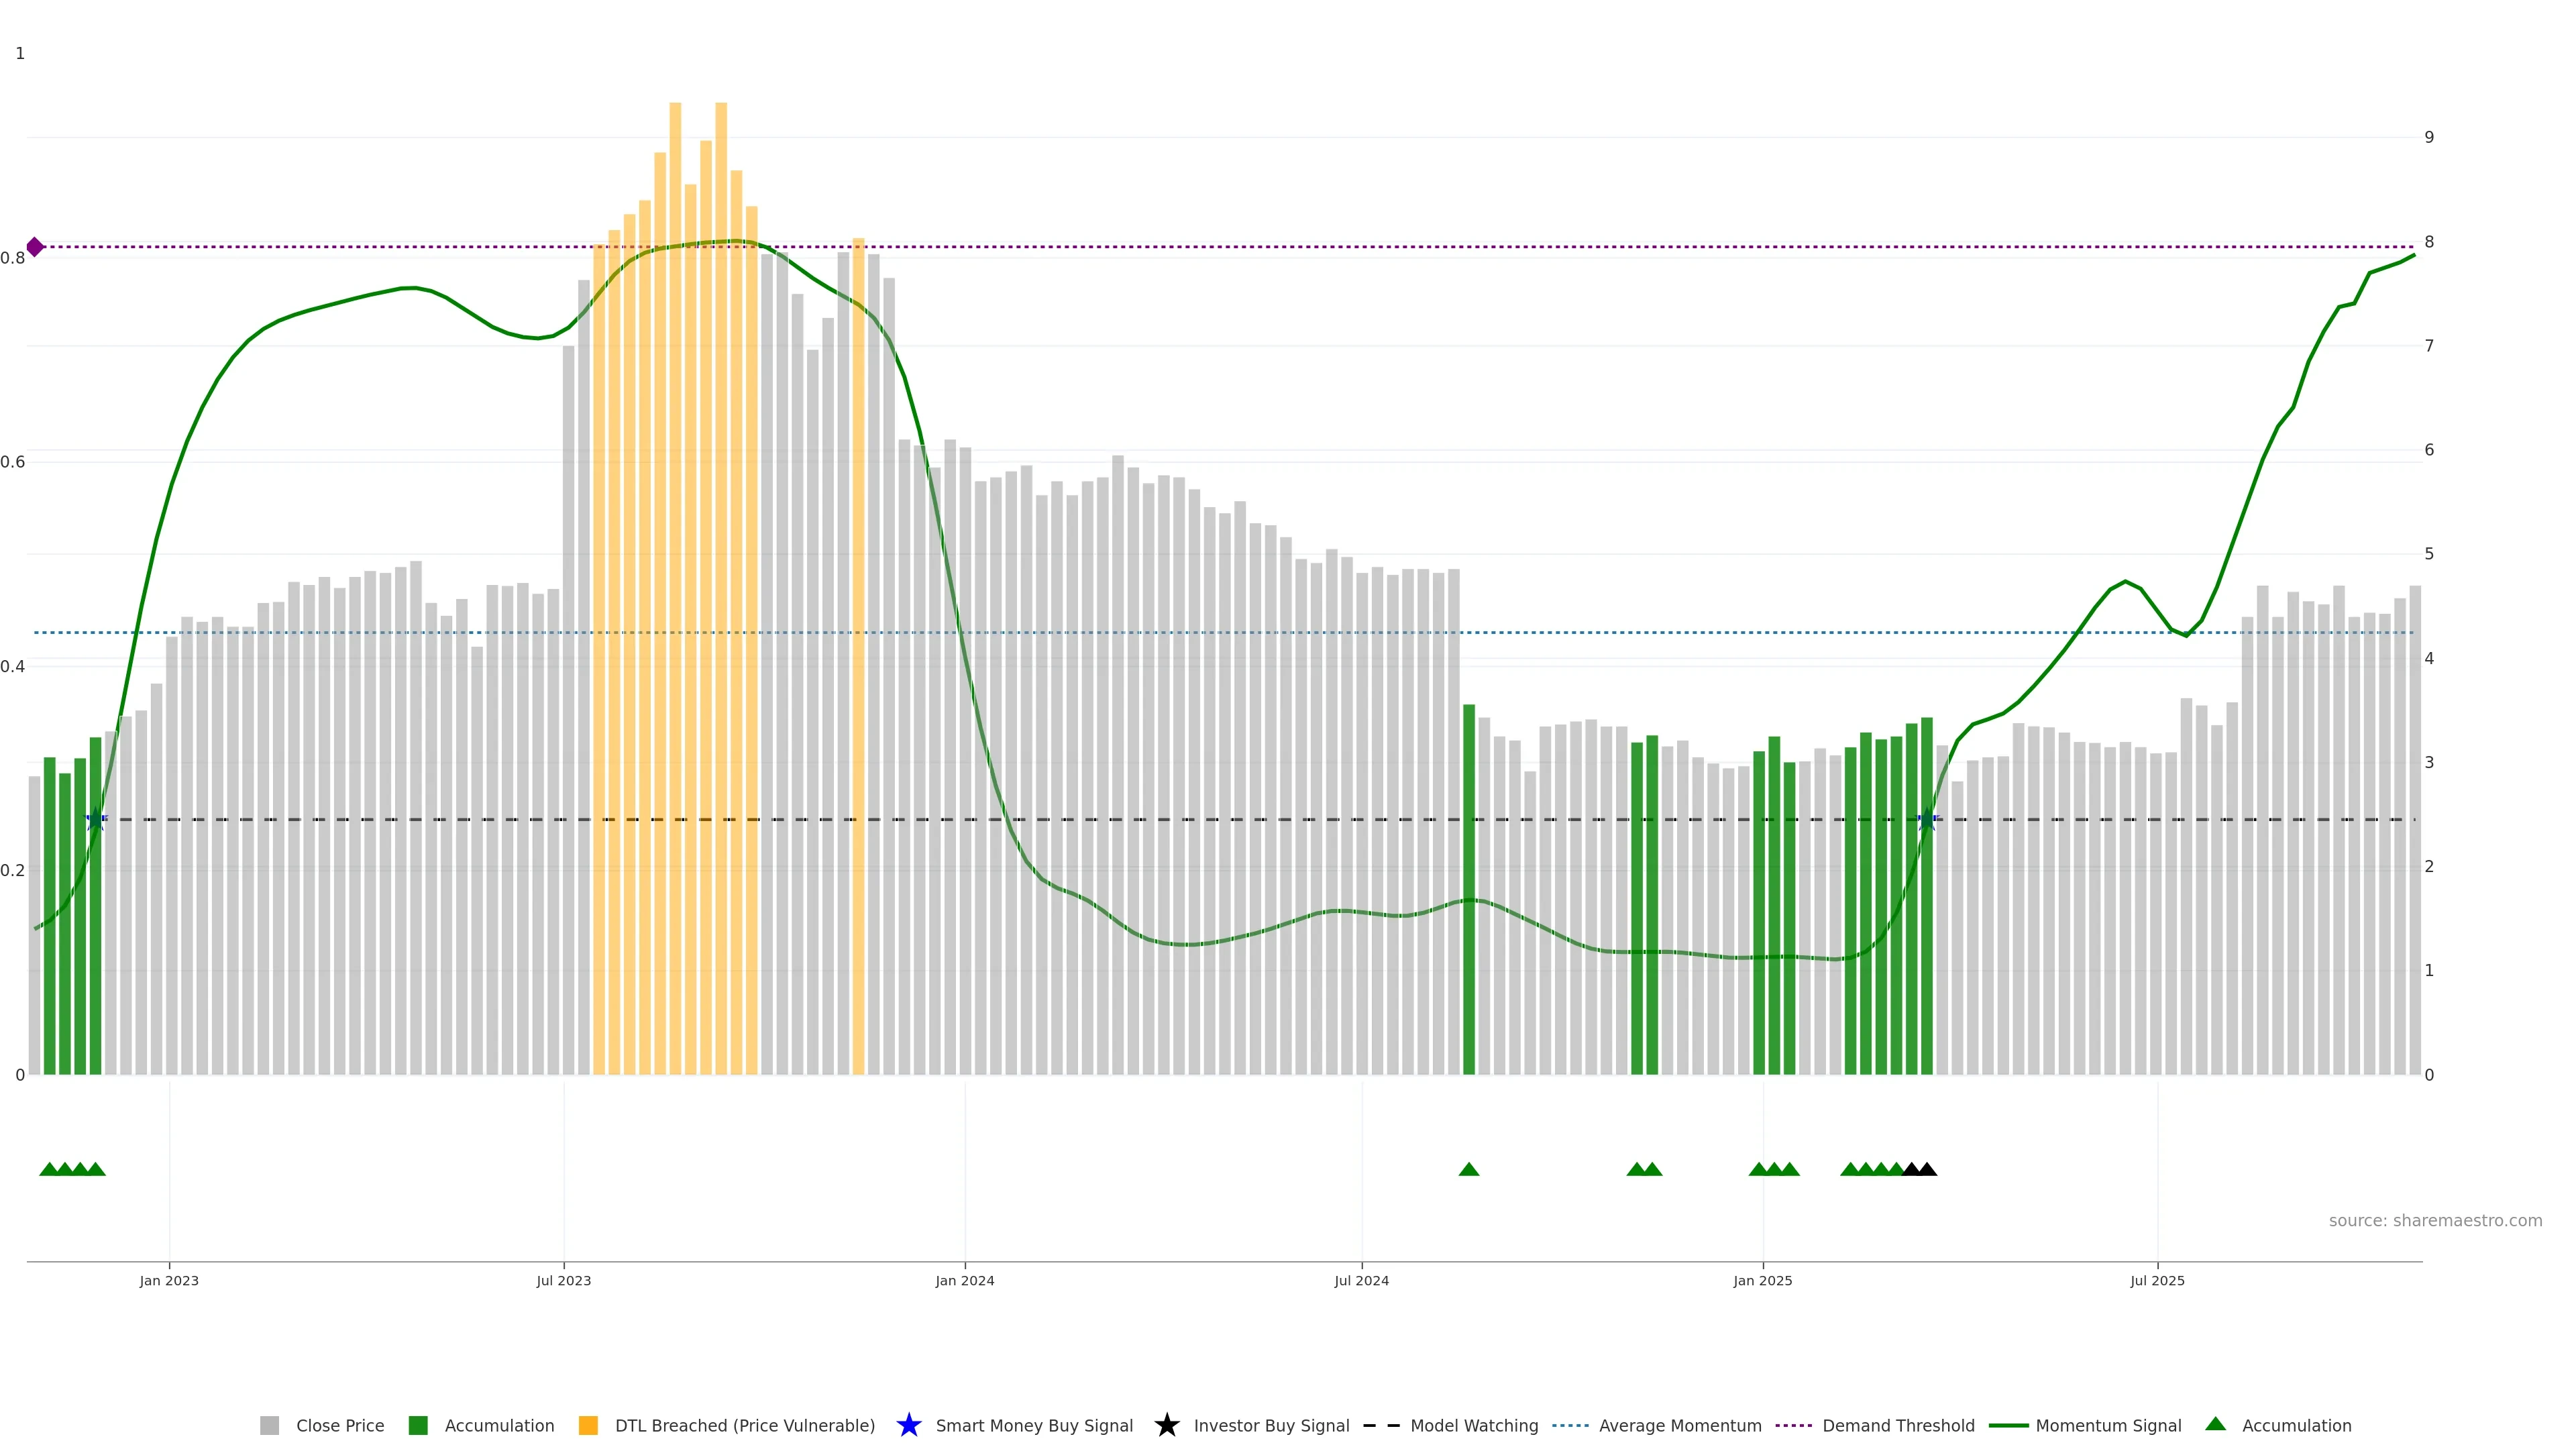
Task: Click the black Investor Buy Signal star in legend
Action: pyautogui.click(x=1166, y=1425)
